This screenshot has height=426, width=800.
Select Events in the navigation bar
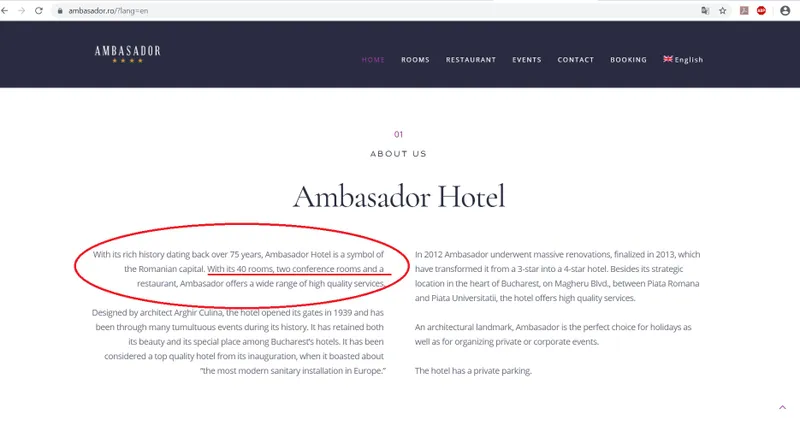tap(527, 60)
